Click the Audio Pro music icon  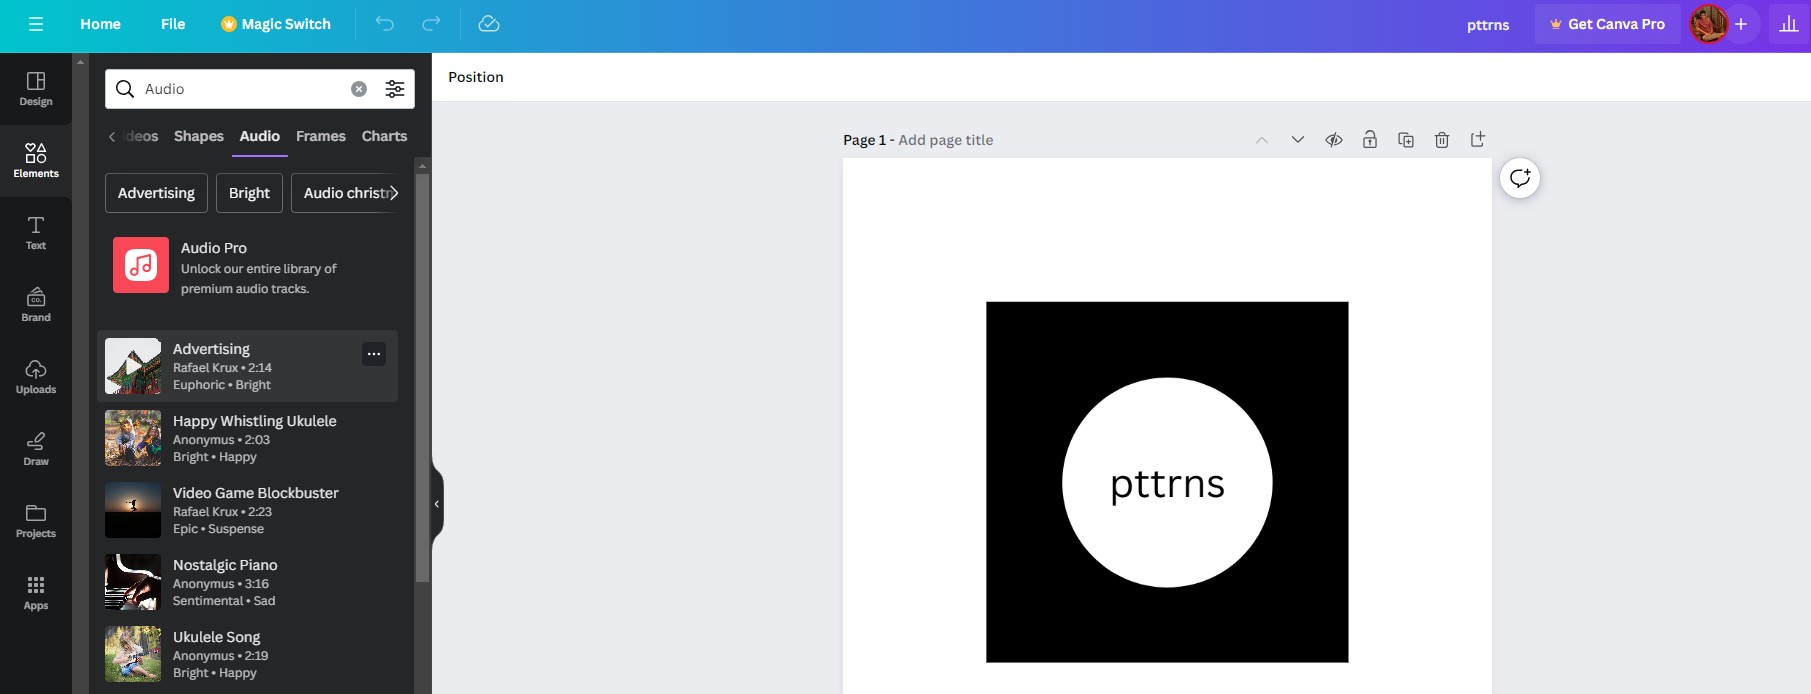tap(141, 265)
